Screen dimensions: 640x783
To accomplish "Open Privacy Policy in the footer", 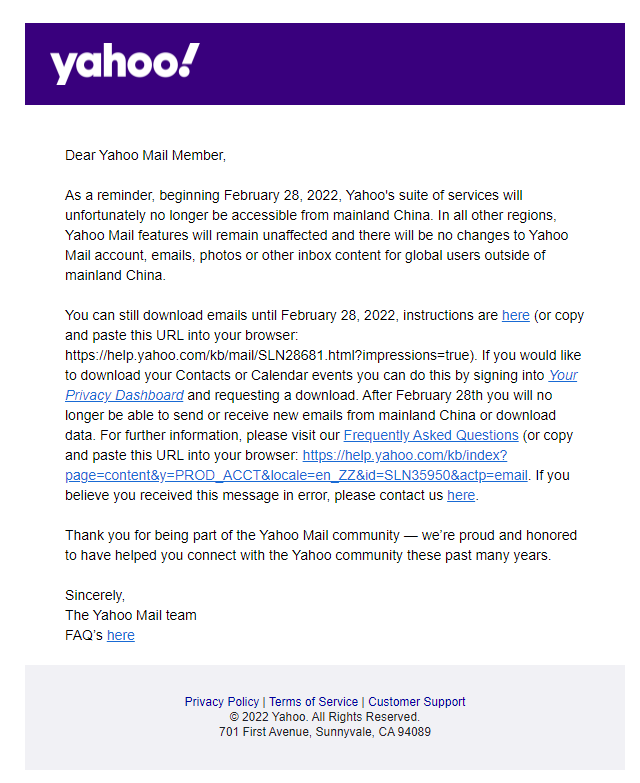I will click(x=222, y=702).
